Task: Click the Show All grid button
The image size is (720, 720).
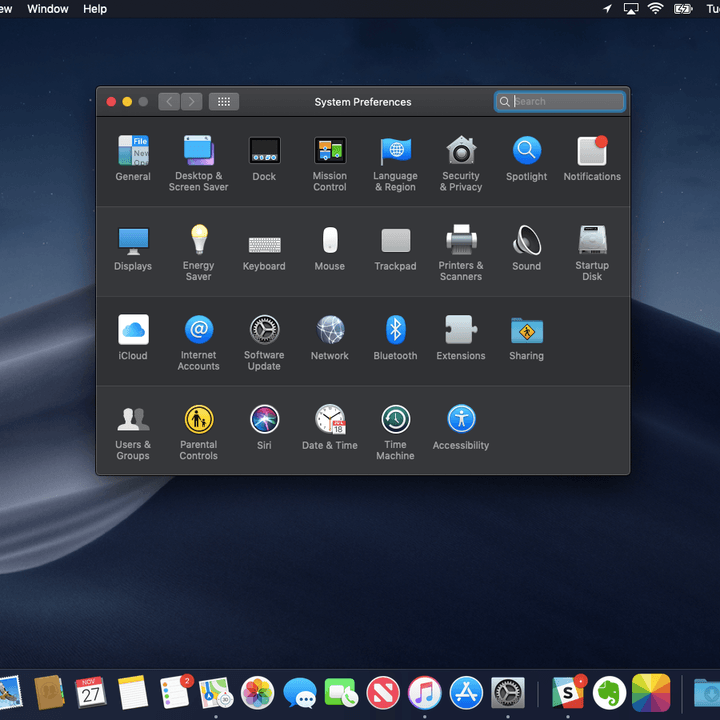Action: 224,101
